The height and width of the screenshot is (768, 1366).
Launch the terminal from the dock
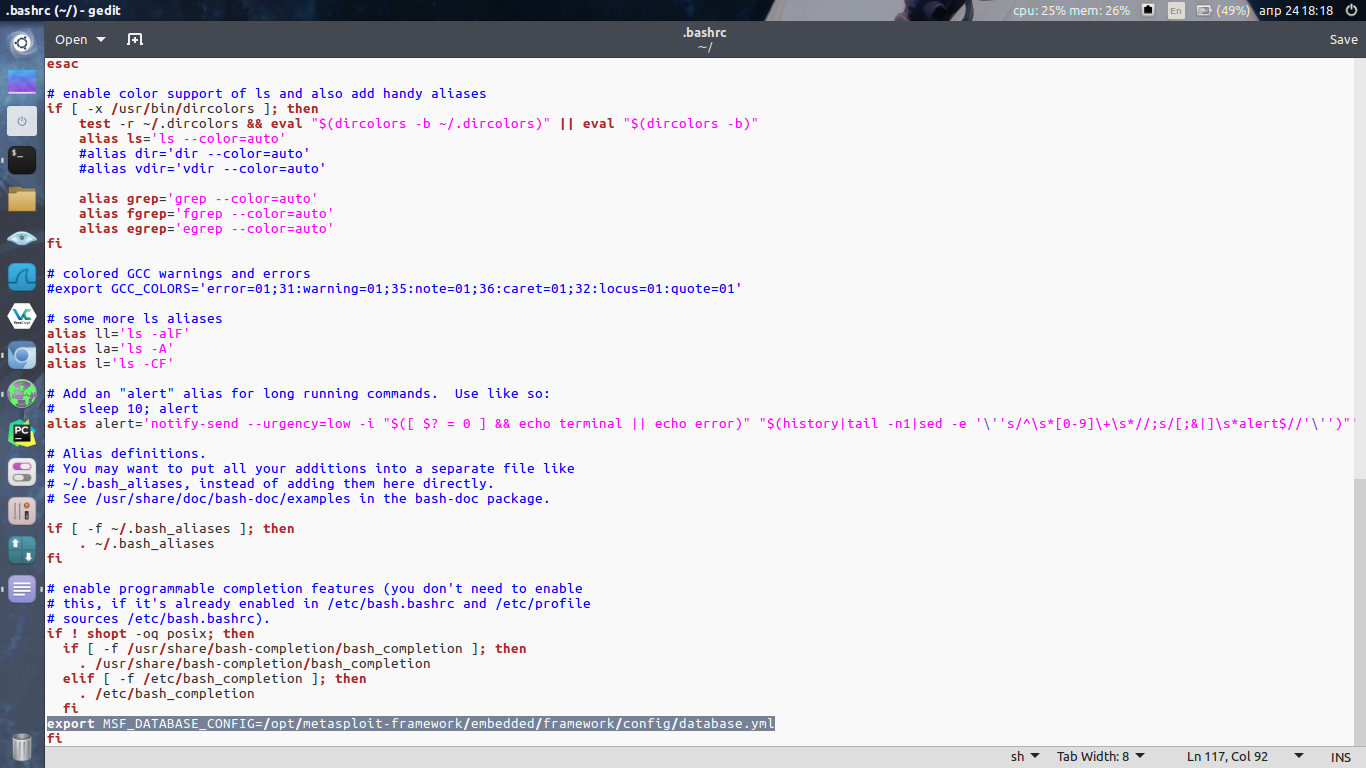point(22,159)
